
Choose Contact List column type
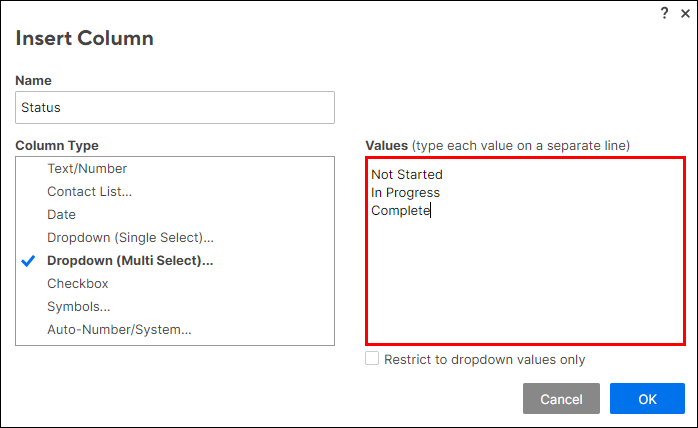pos(89,192)
